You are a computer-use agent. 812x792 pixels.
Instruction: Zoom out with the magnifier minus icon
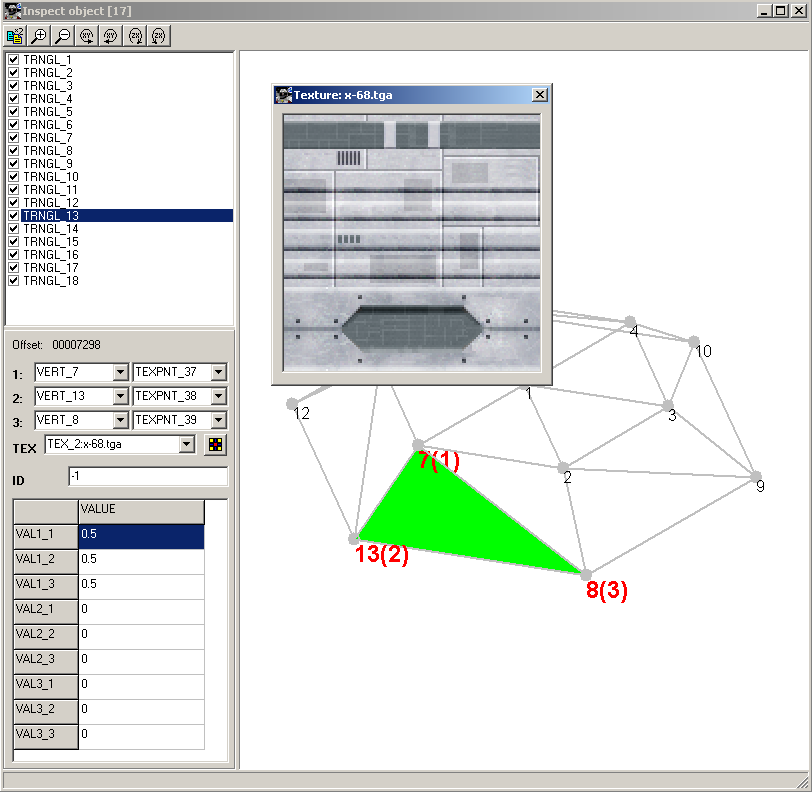pos(62,36)
